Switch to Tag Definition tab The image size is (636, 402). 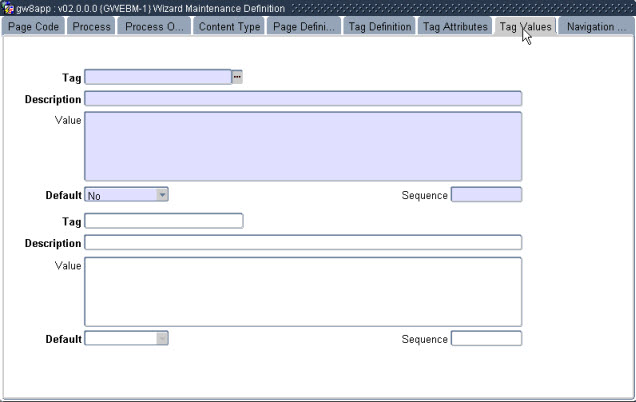[380, 27]
